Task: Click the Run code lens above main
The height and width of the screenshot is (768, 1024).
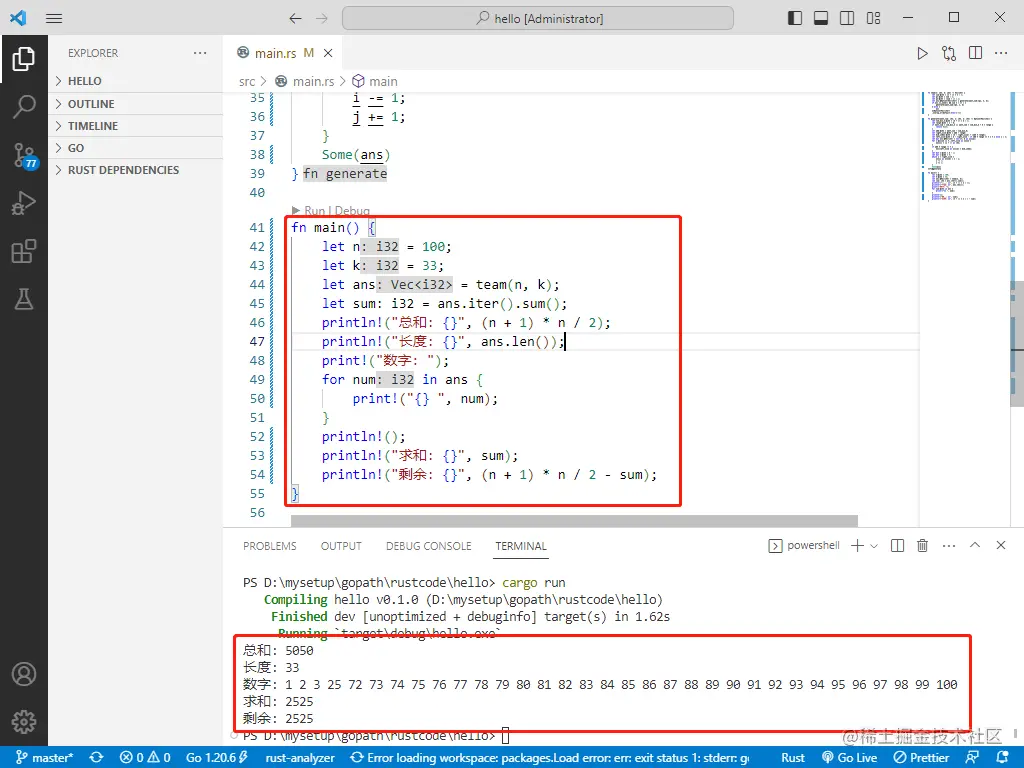Action: 314,210
